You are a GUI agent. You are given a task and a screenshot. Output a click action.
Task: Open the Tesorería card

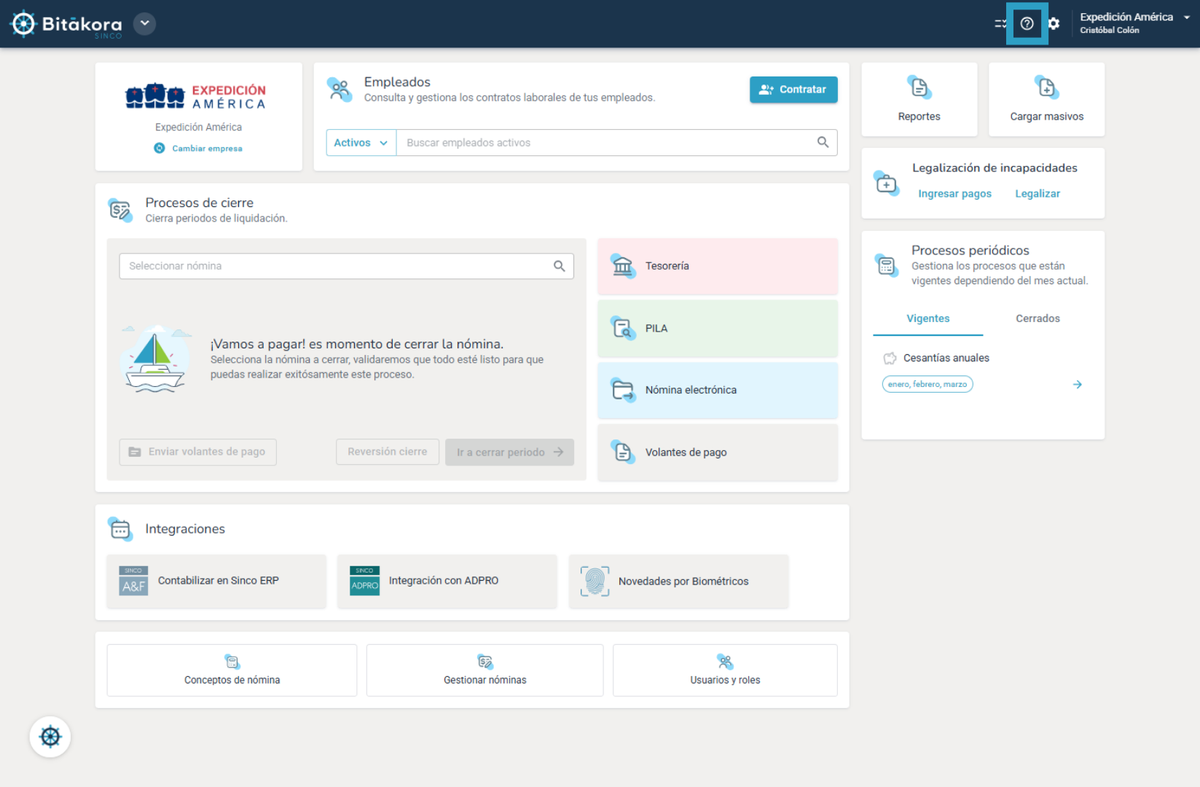717,266
